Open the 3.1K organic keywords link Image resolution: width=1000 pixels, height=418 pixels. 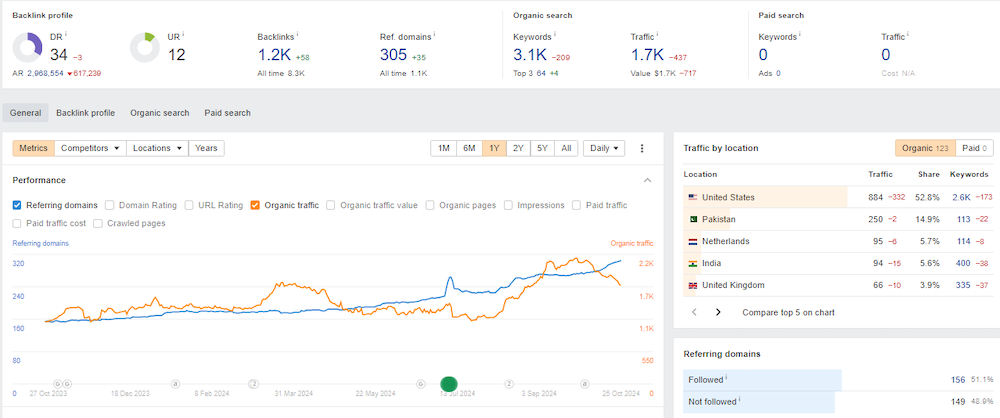tap(529, 55)
